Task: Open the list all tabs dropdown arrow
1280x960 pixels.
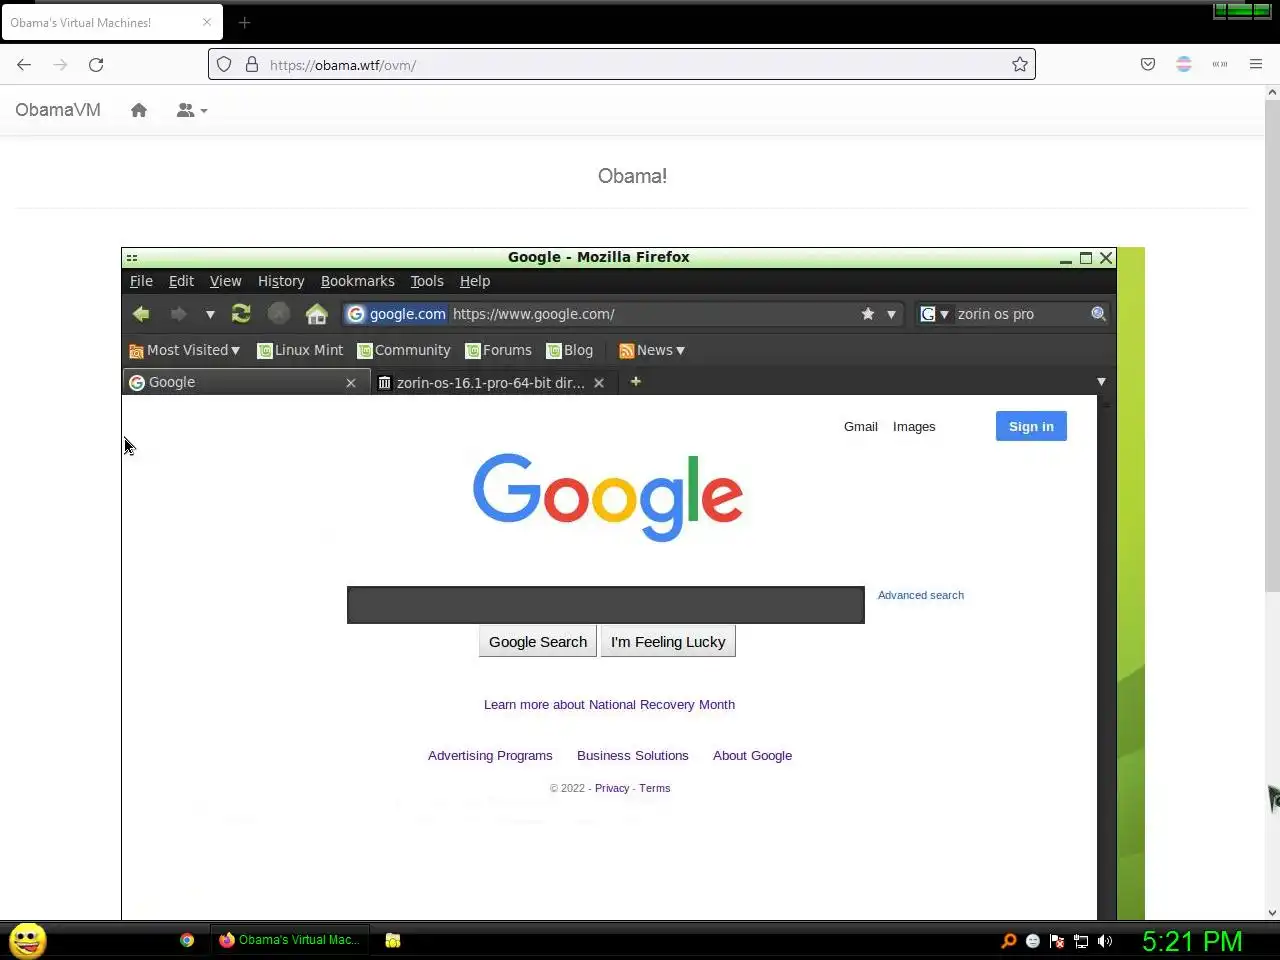Action: (x=1101, y=382)
